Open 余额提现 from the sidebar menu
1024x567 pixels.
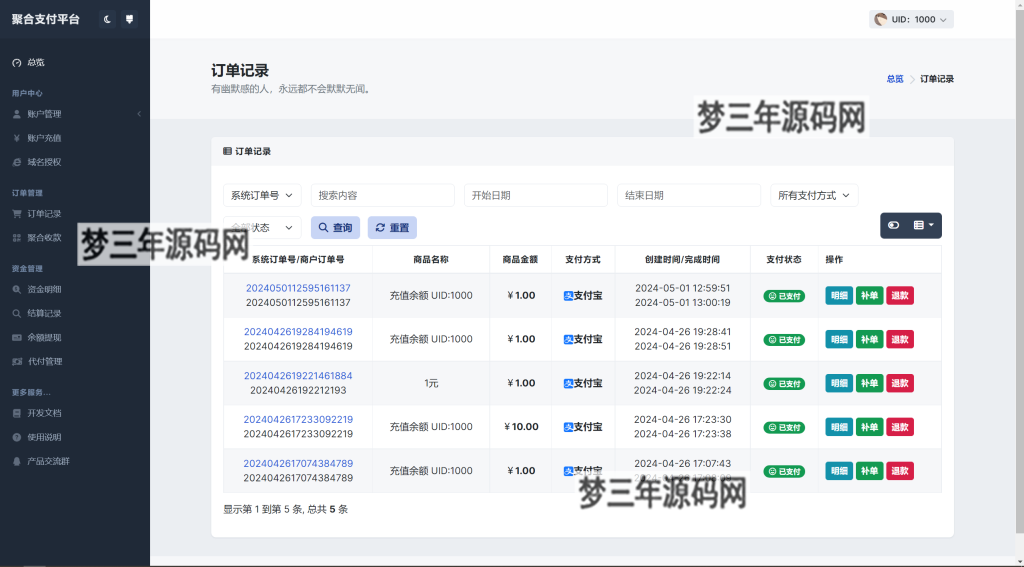tap(44, 337)
